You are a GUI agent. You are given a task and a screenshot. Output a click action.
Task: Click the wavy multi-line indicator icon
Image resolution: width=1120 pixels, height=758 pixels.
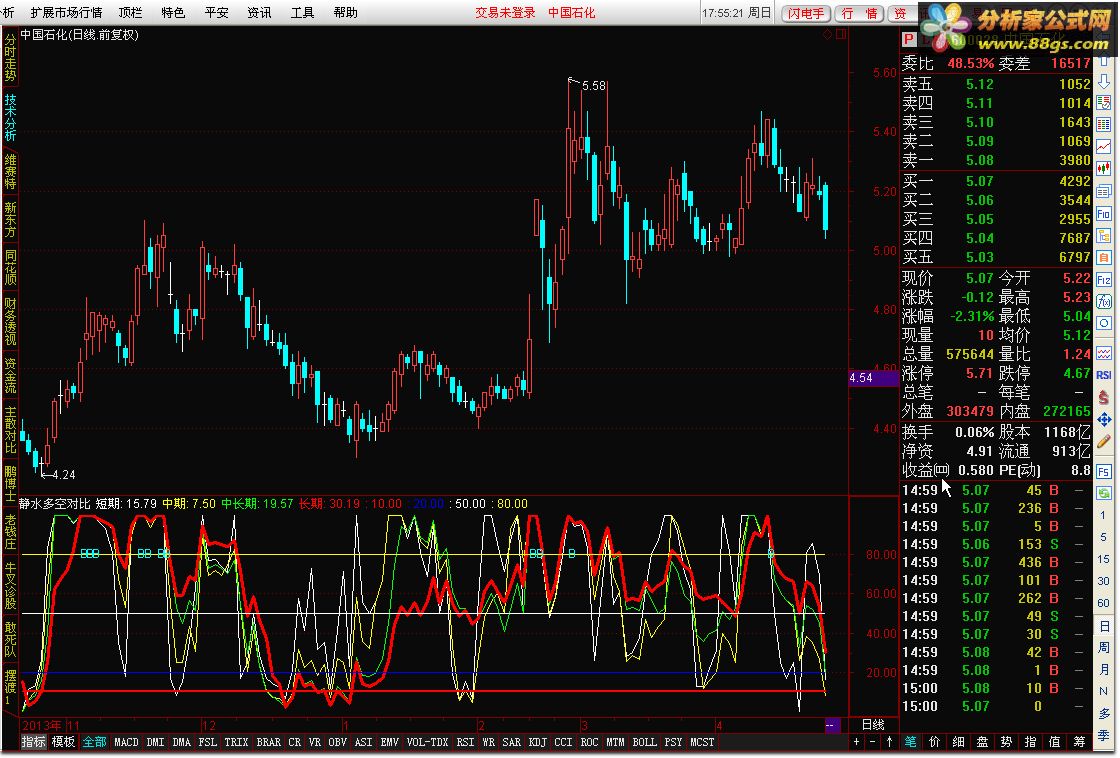[x=1104, y=353]
